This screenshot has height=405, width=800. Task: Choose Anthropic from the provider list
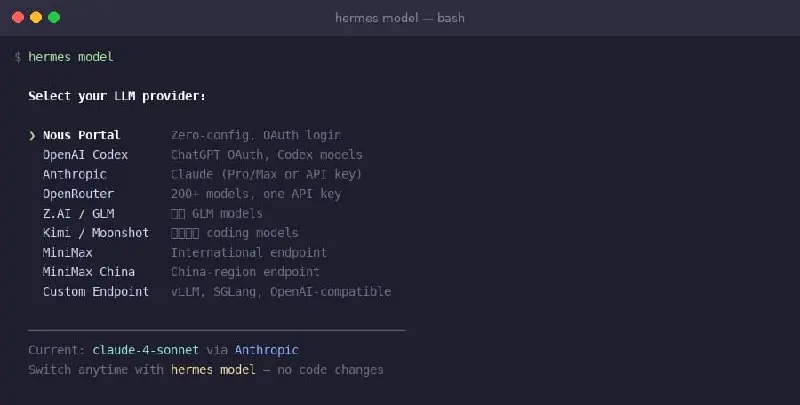point(74,174)
